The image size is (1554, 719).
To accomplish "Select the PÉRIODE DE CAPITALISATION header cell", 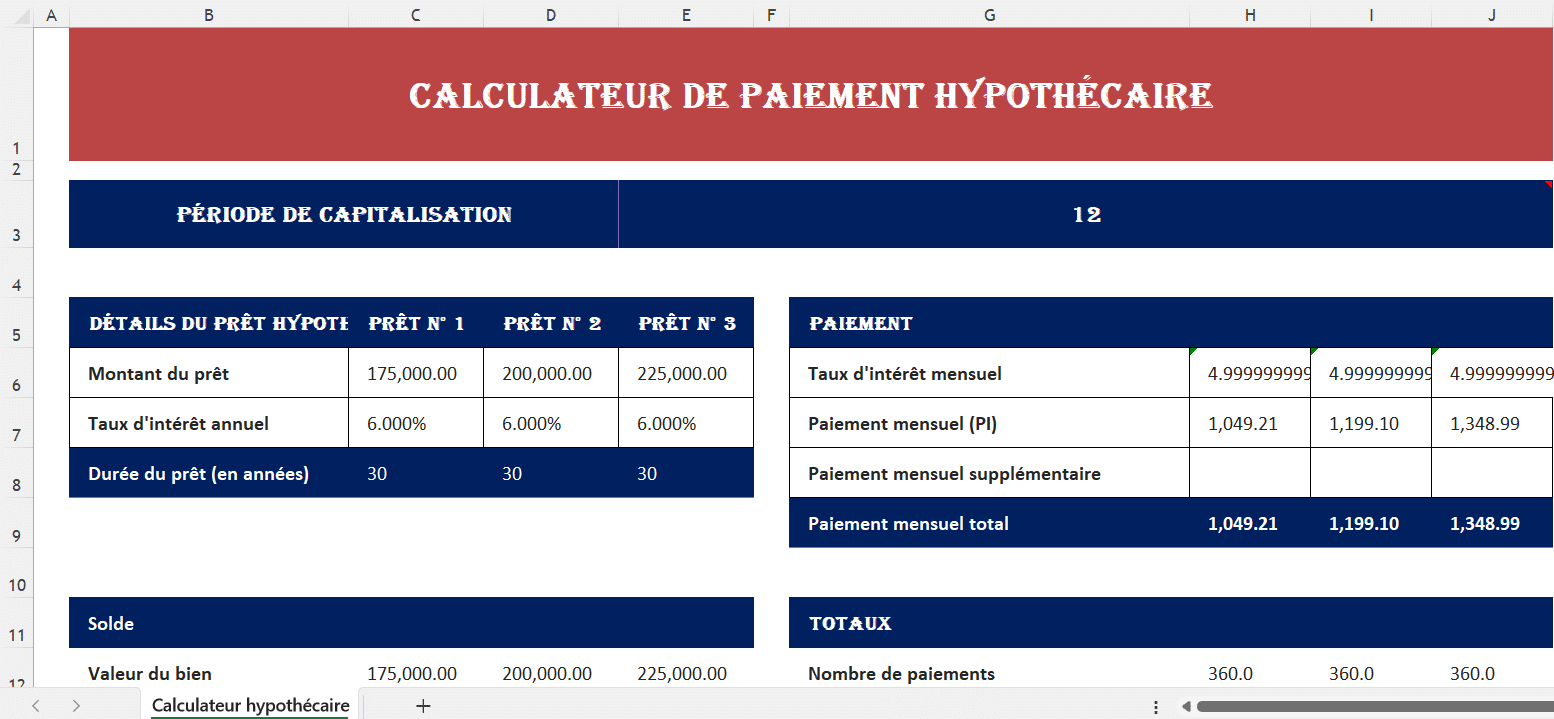I will pyautogui.click(x=343, y=213).
